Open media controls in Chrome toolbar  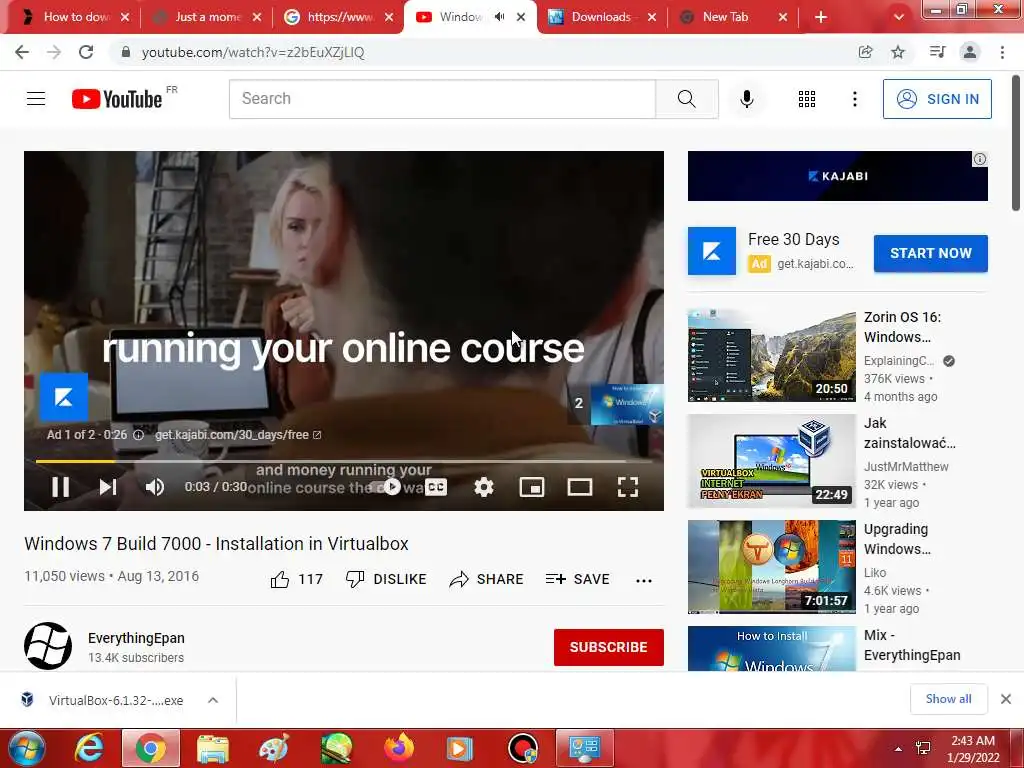click(937, 52)
